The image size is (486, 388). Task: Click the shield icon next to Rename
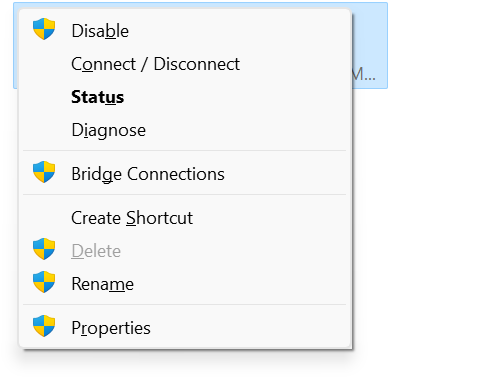[x=44, y=282]
